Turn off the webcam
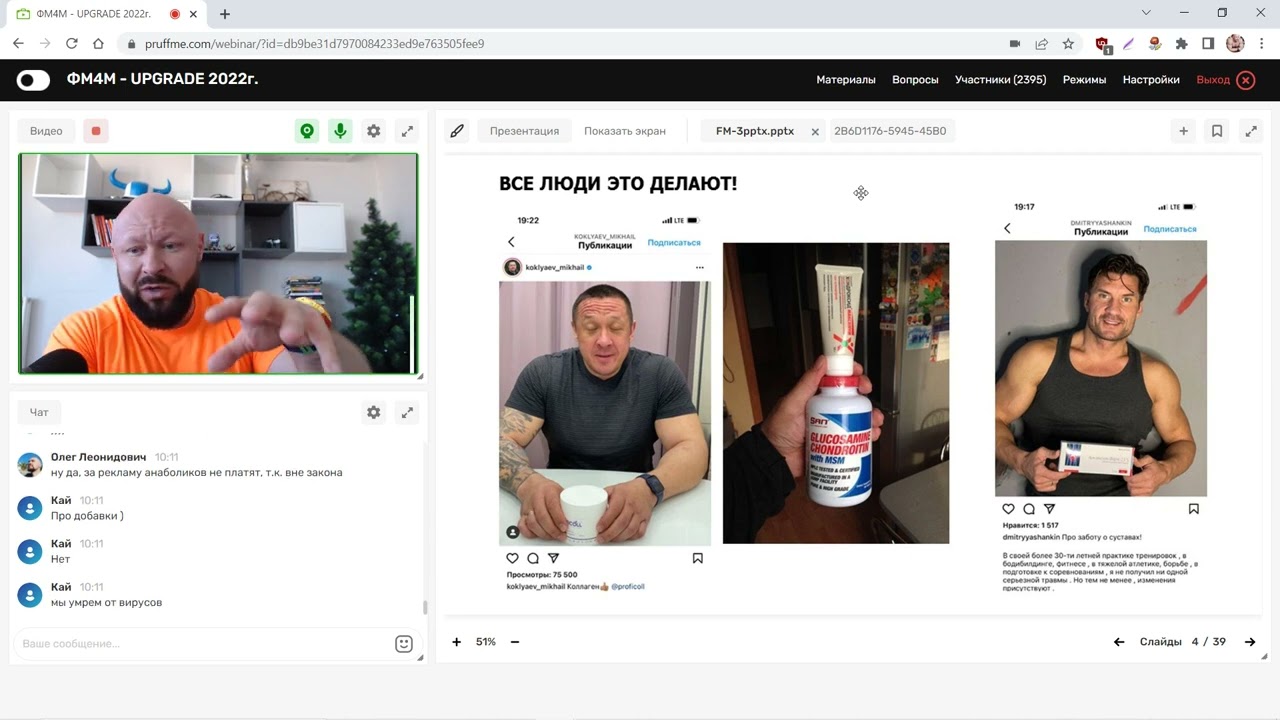The height and width of the screenshot is (720, 1280). click(307, 130)
